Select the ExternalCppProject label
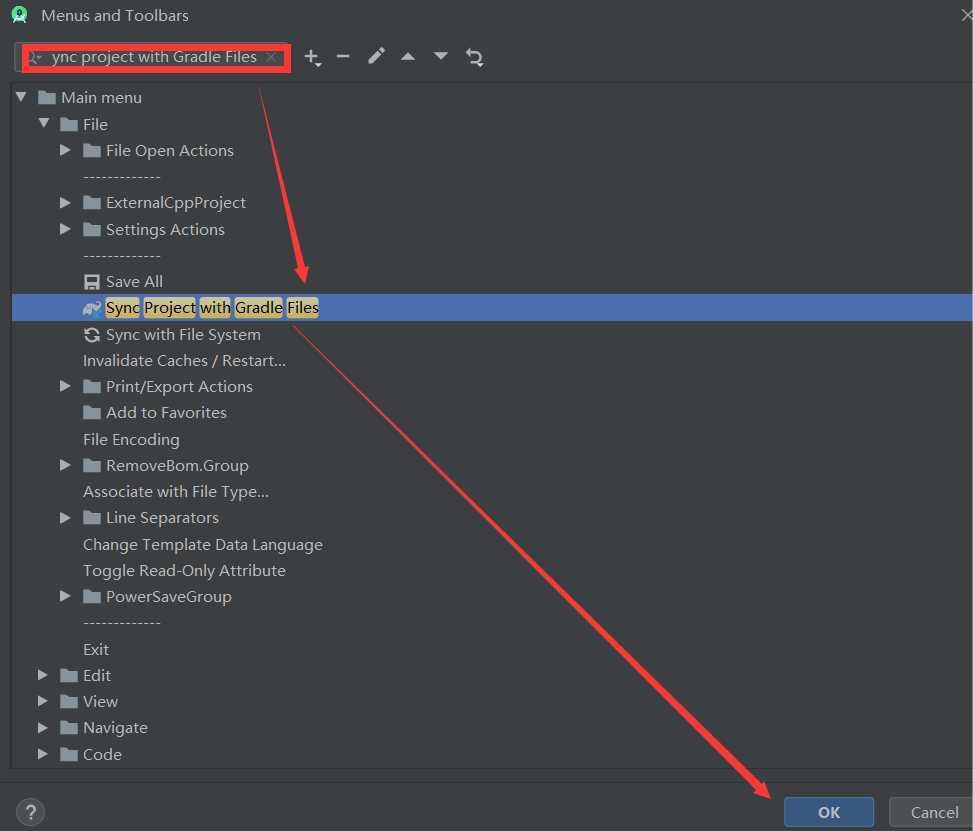 176,203
